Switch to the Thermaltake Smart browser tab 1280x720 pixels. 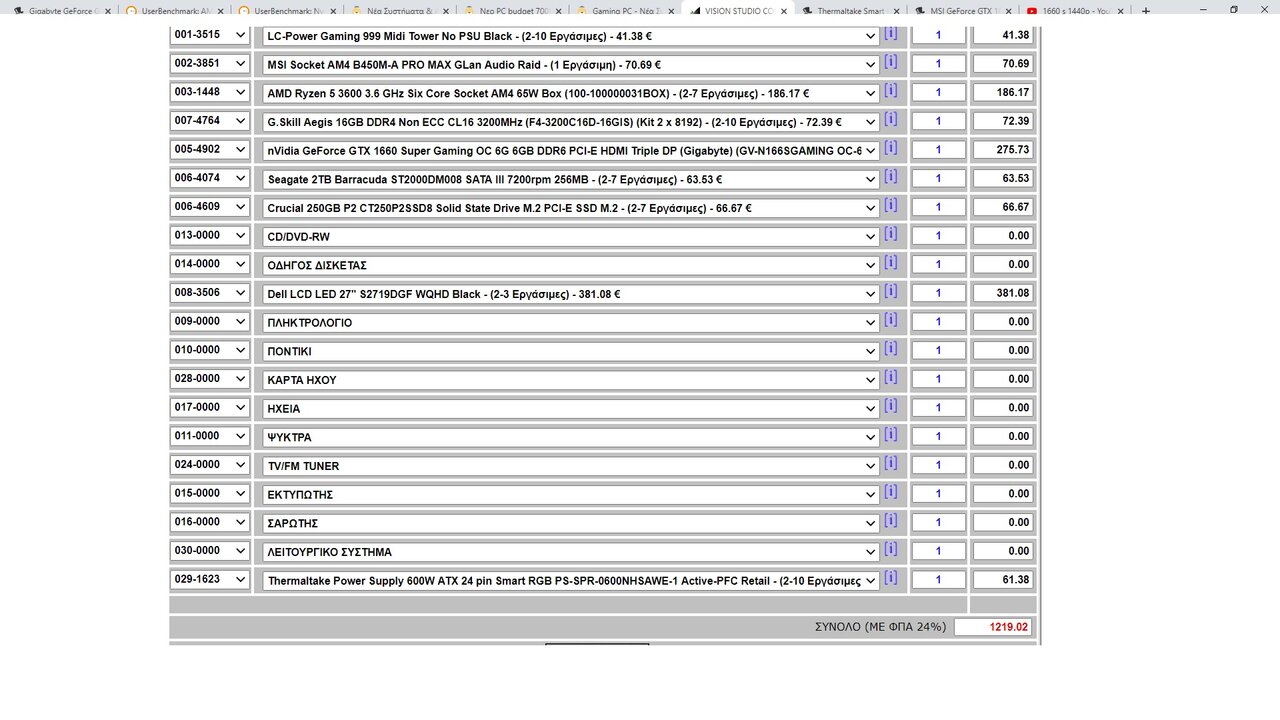850,10
